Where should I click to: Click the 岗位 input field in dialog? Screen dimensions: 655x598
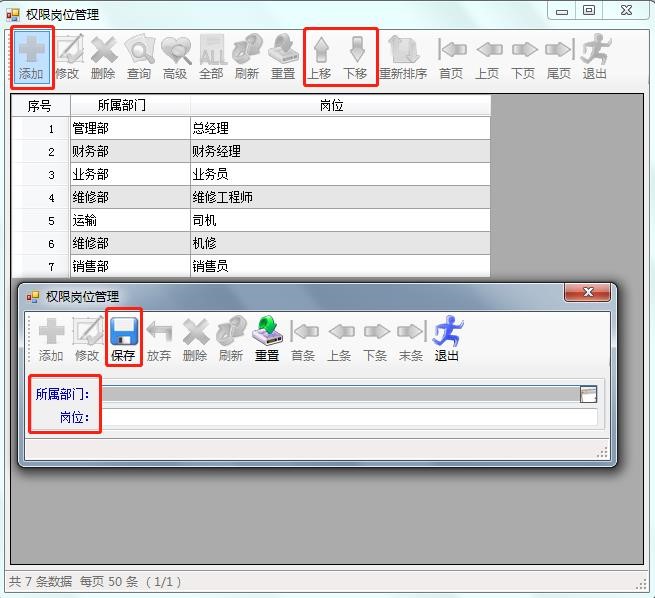(x=350, y=417)
